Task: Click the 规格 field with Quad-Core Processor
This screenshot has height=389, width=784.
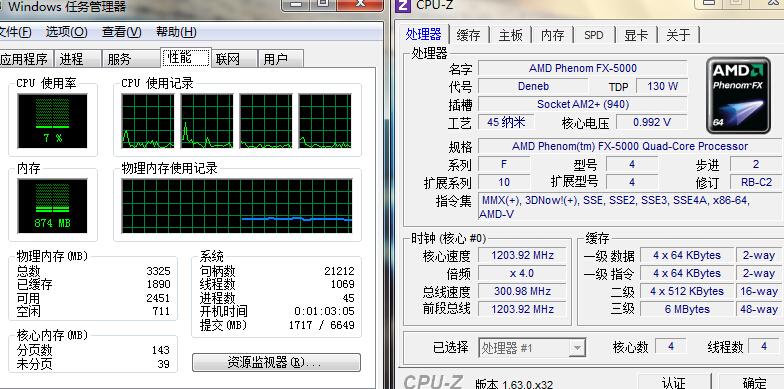Action: (x=630, y=146)
